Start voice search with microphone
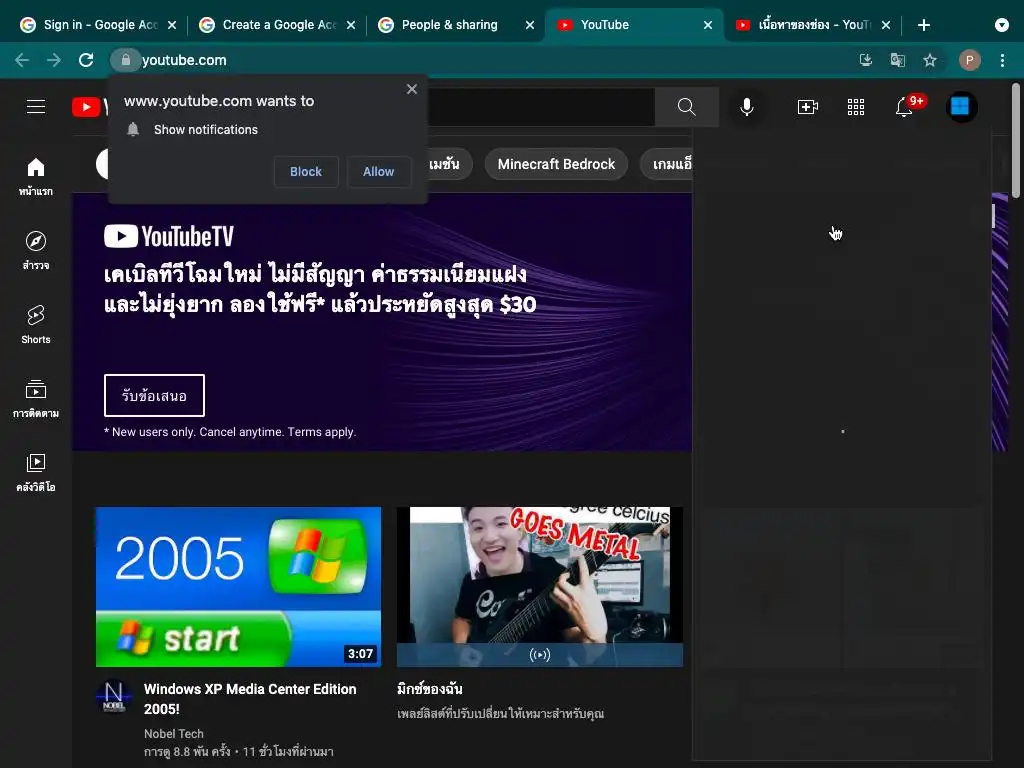The image size is (1024, 768). 746,106
